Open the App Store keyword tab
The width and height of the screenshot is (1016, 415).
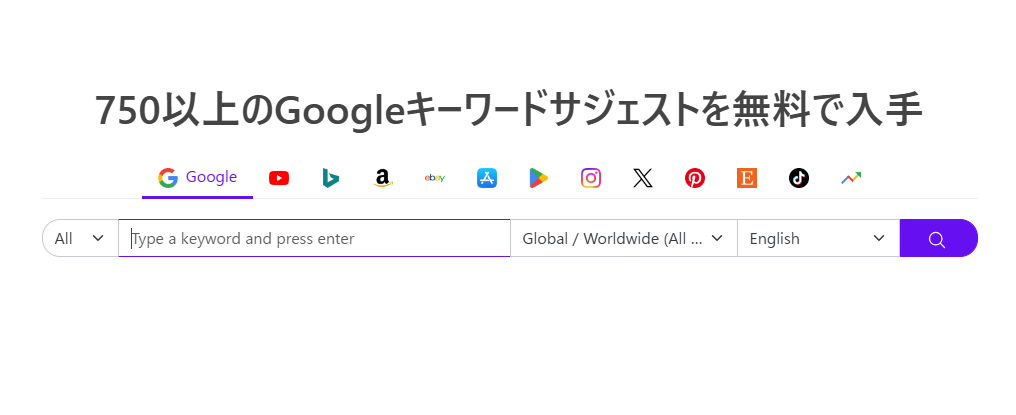coord(487,178)
